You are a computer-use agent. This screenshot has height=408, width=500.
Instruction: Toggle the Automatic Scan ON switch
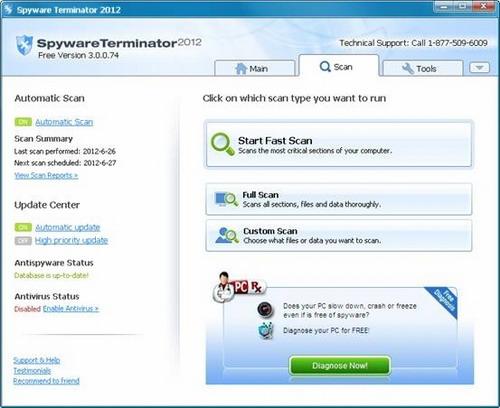(23, 122)
